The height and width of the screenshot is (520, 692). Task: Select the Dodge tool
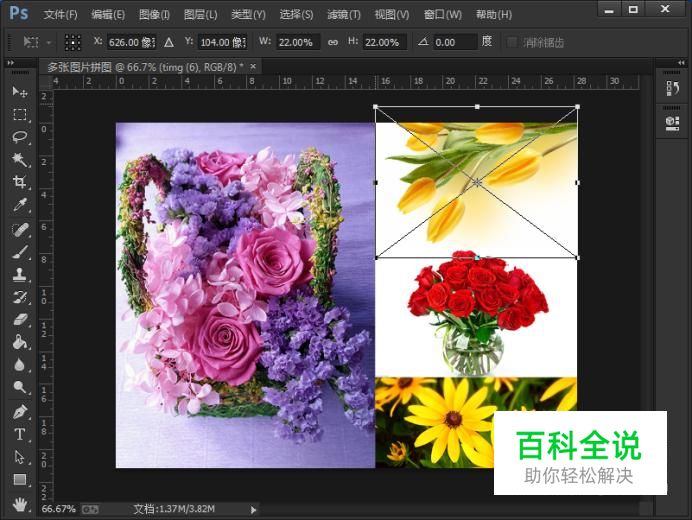click(19, 388)
